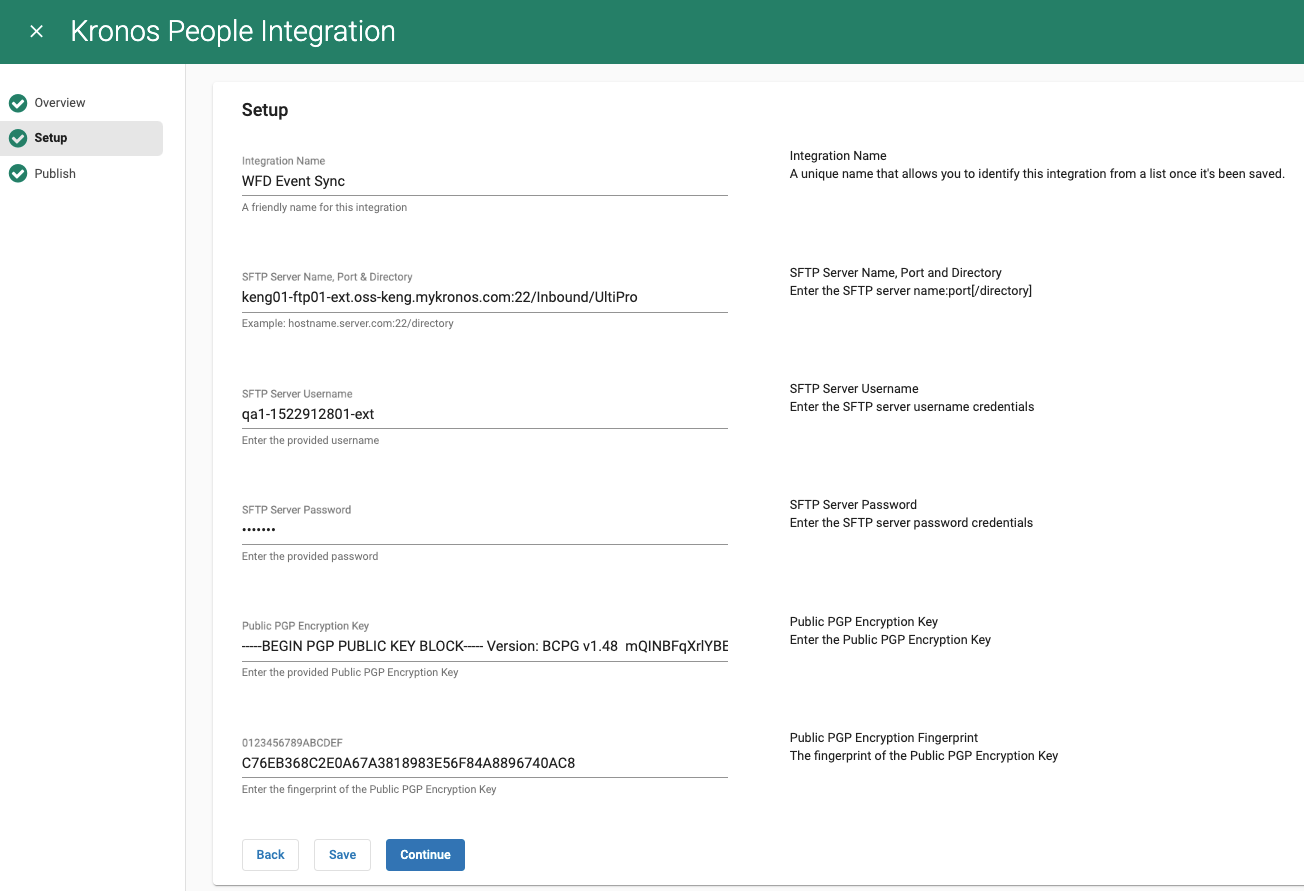Click right-side 'Enter the Public PGP Encryption Key' text

click(x=890, y=640)
